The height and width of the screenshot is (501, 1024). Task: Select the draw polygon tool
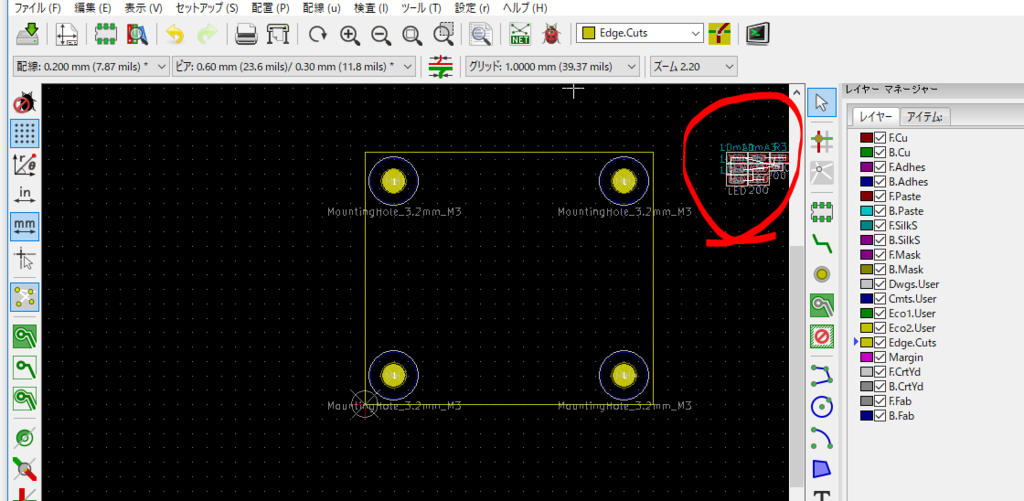821,469
